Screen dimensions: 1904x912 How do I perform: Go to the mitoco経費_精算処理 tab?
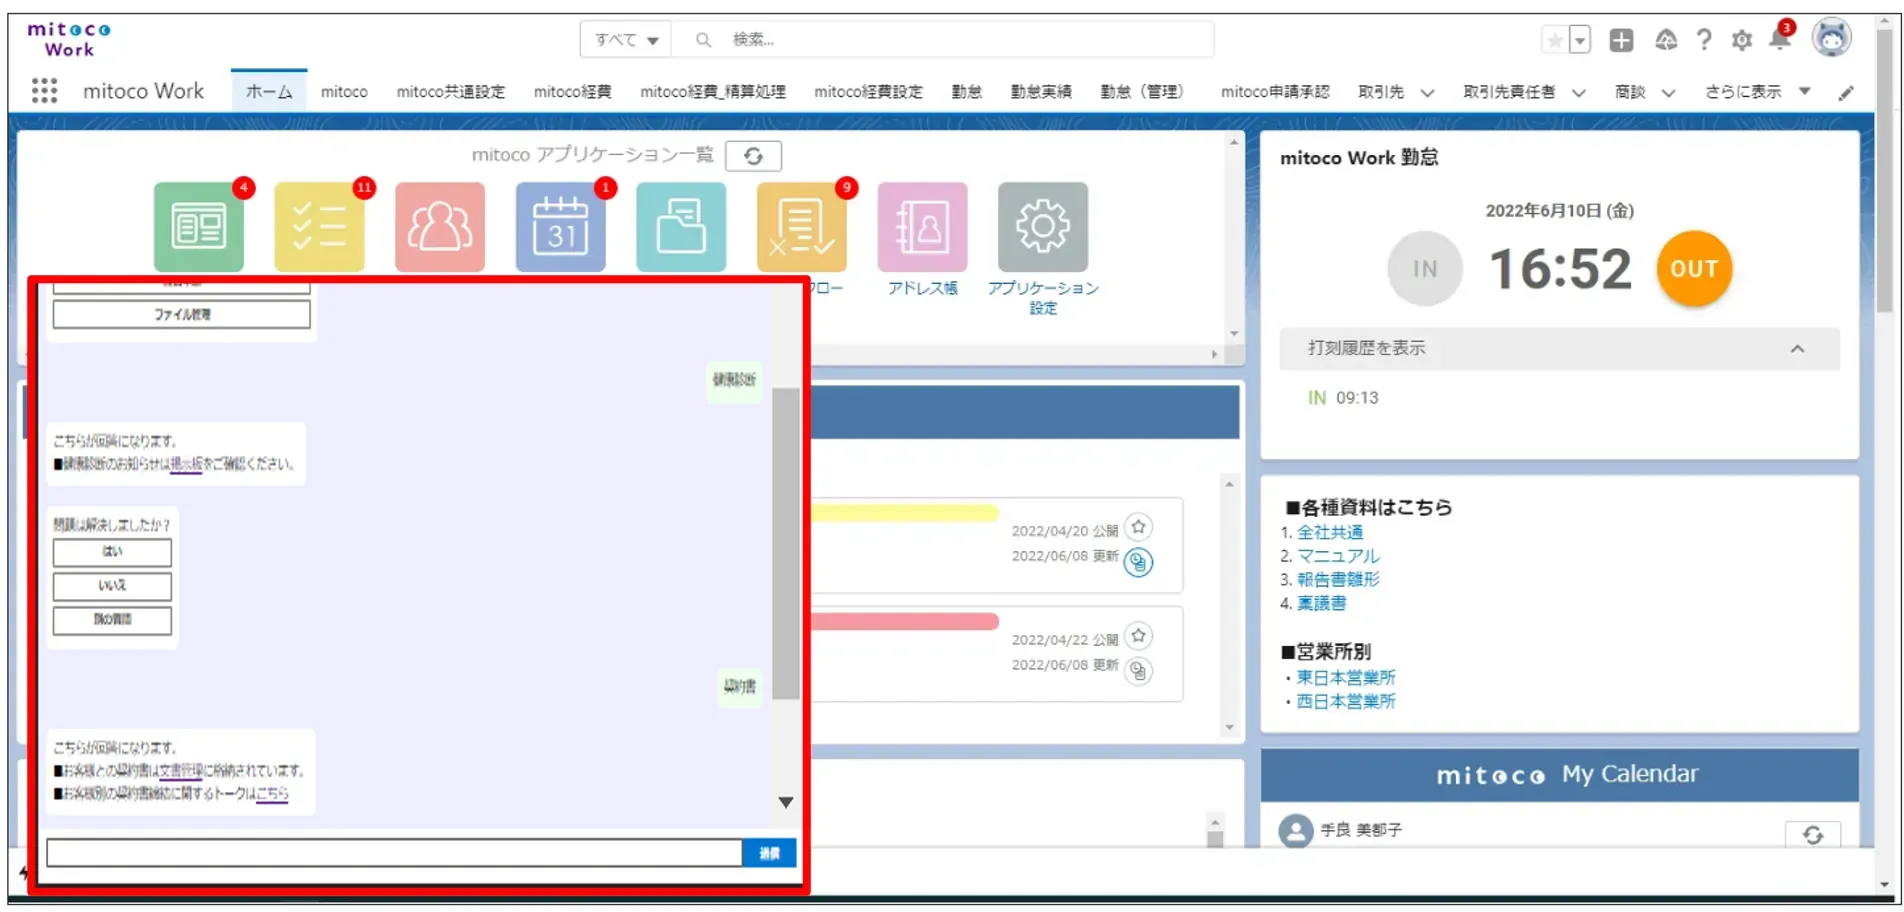coord(713,92)
